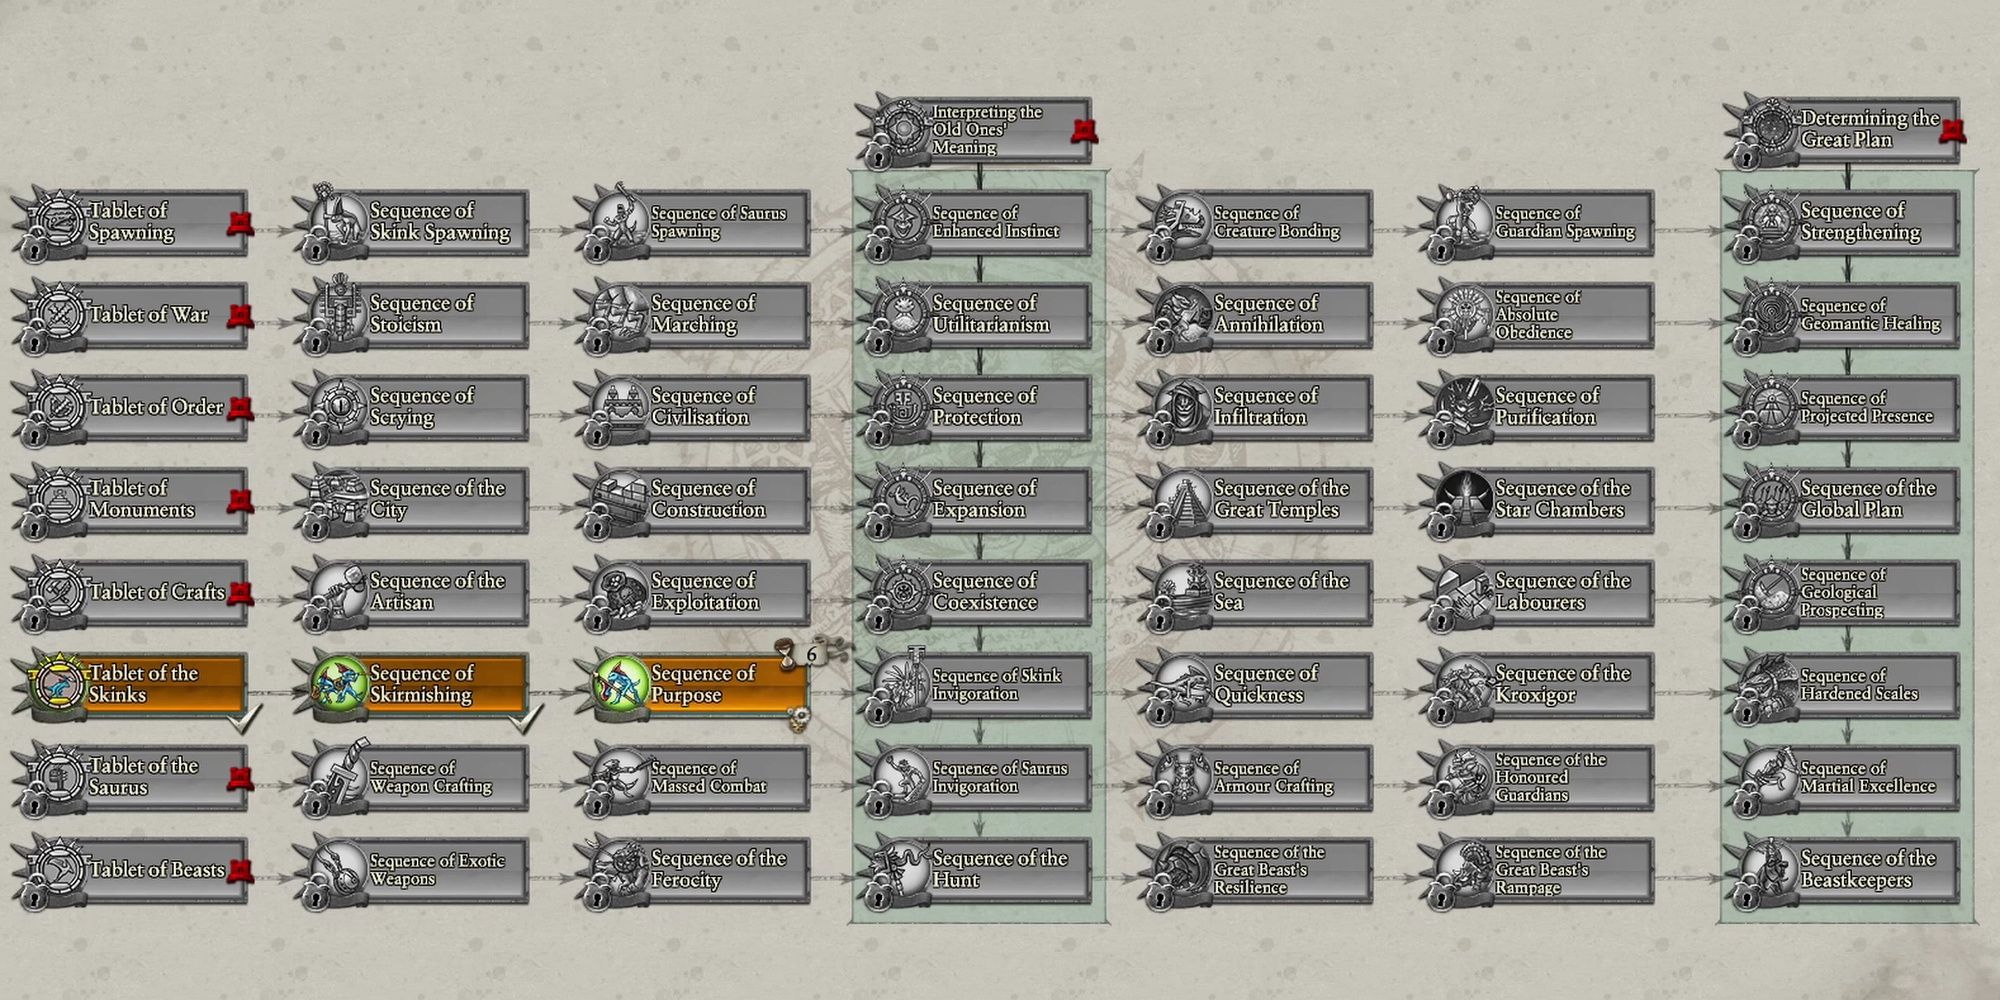Click the red marker on Determining the Great Plan
2000x1000 pixels.
pyautogui.click(x=1951, y=130)
